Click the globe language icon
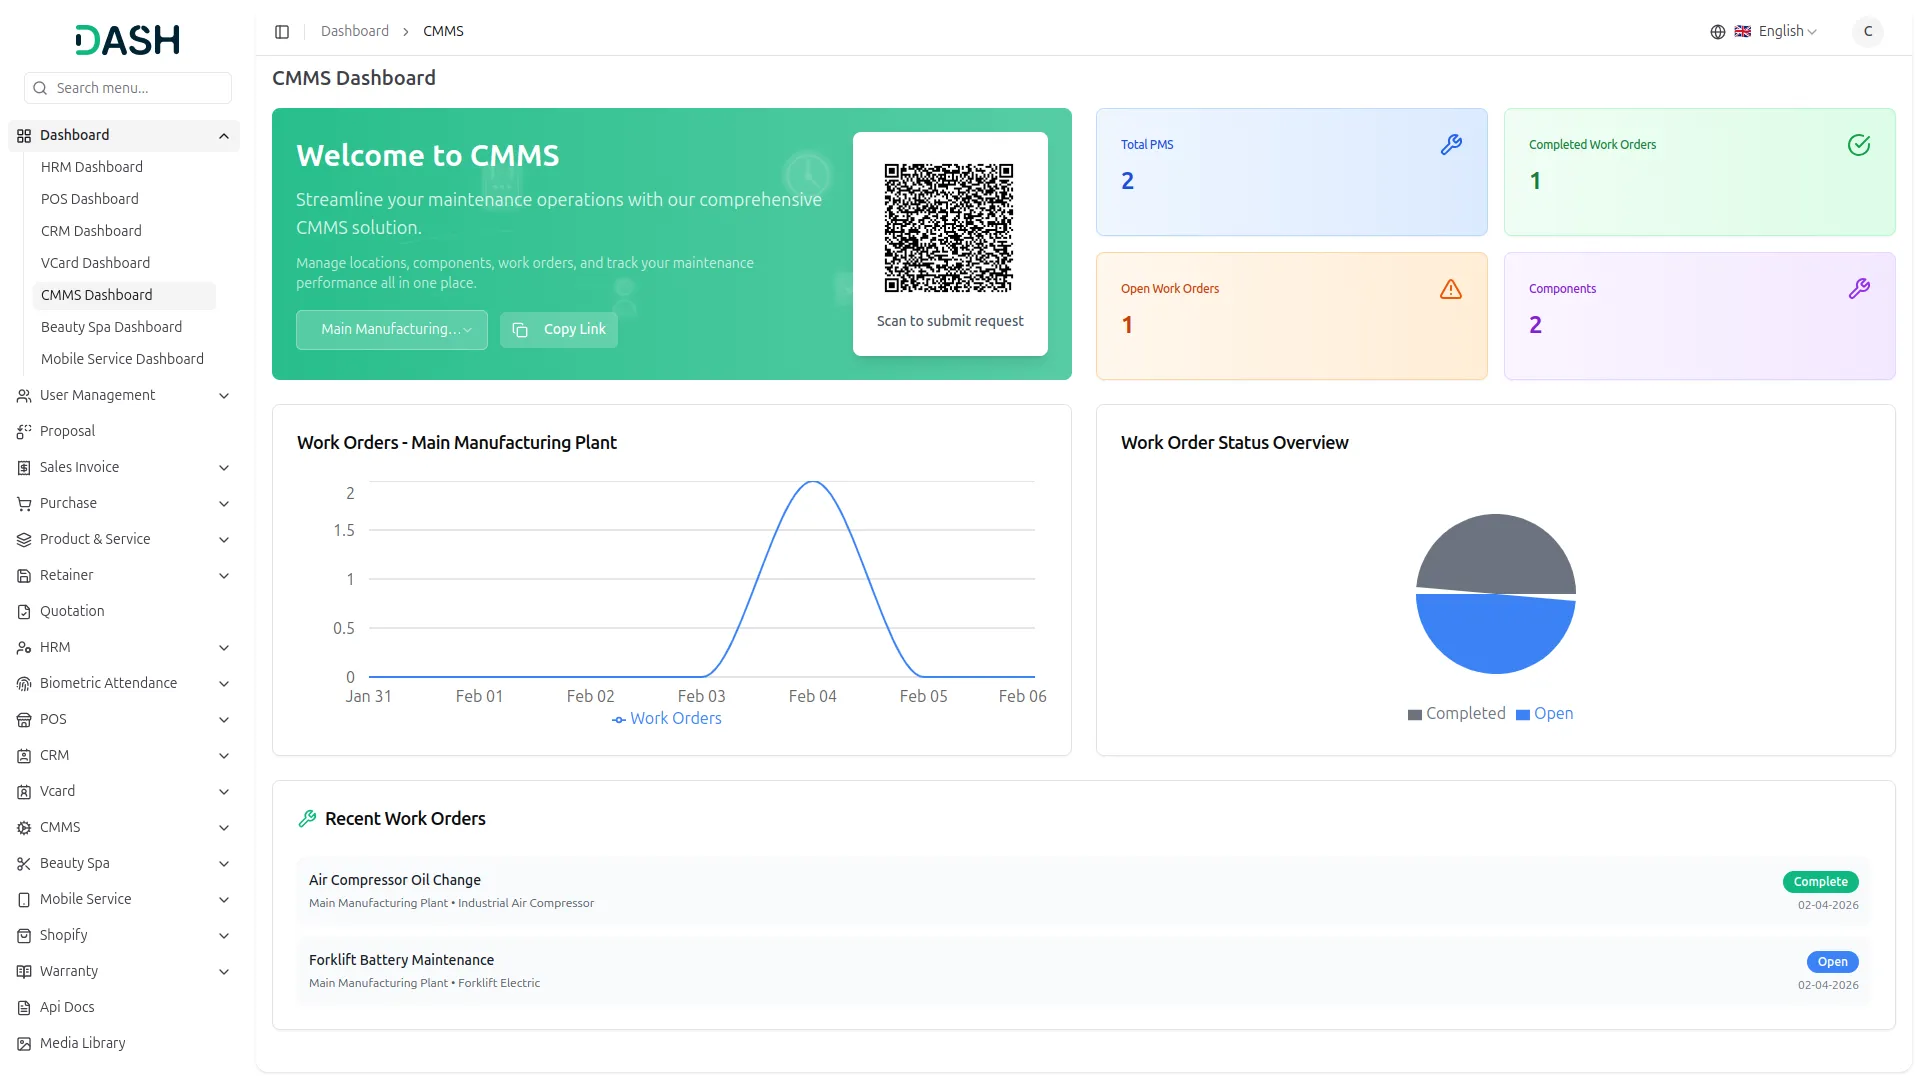1920x1080 pixels. (1718, 32)
